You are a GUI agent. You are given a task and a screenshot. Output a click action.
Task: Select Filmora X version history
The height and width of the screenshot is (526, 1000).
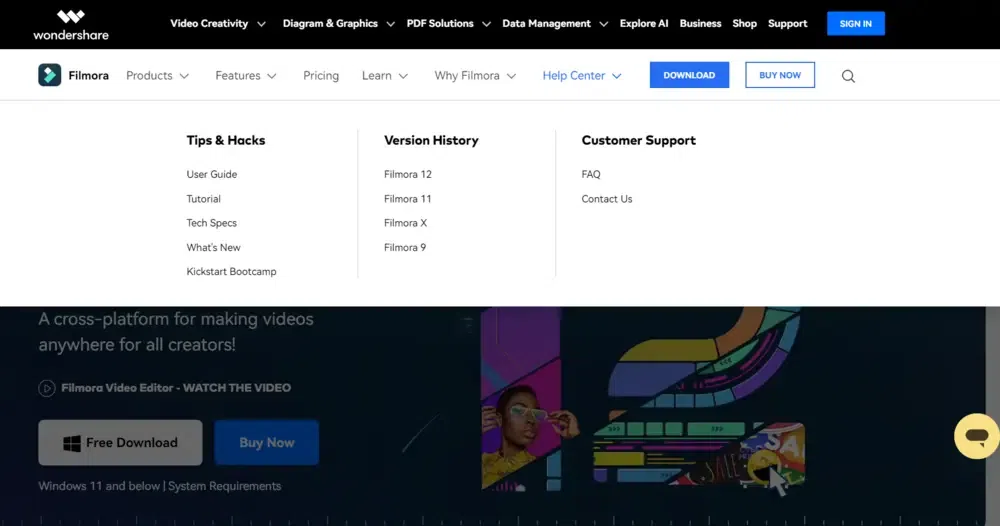[x=406, y=223]
